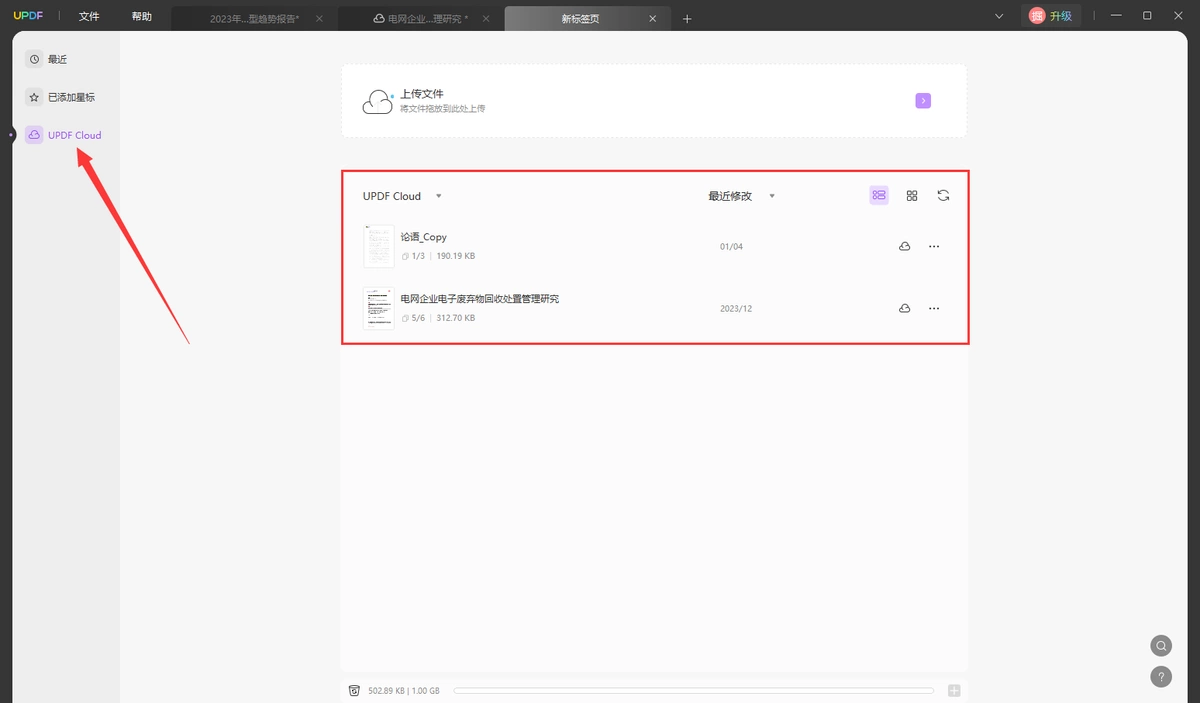
Task: Open more options for 论语_Copy
Action: [x=934, y=246]
